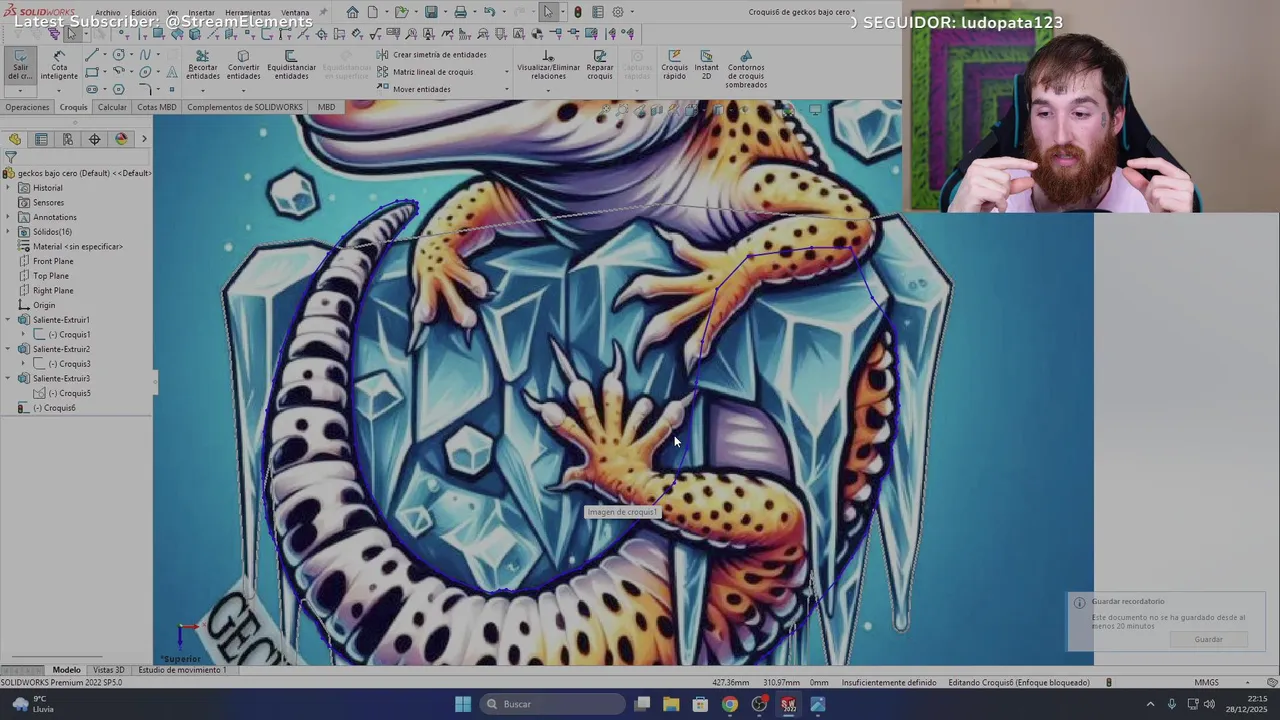Viewport: 1280px width, 720px height.
Task: Click Crear simetría de entidades
Action: (x=432, y=55)
